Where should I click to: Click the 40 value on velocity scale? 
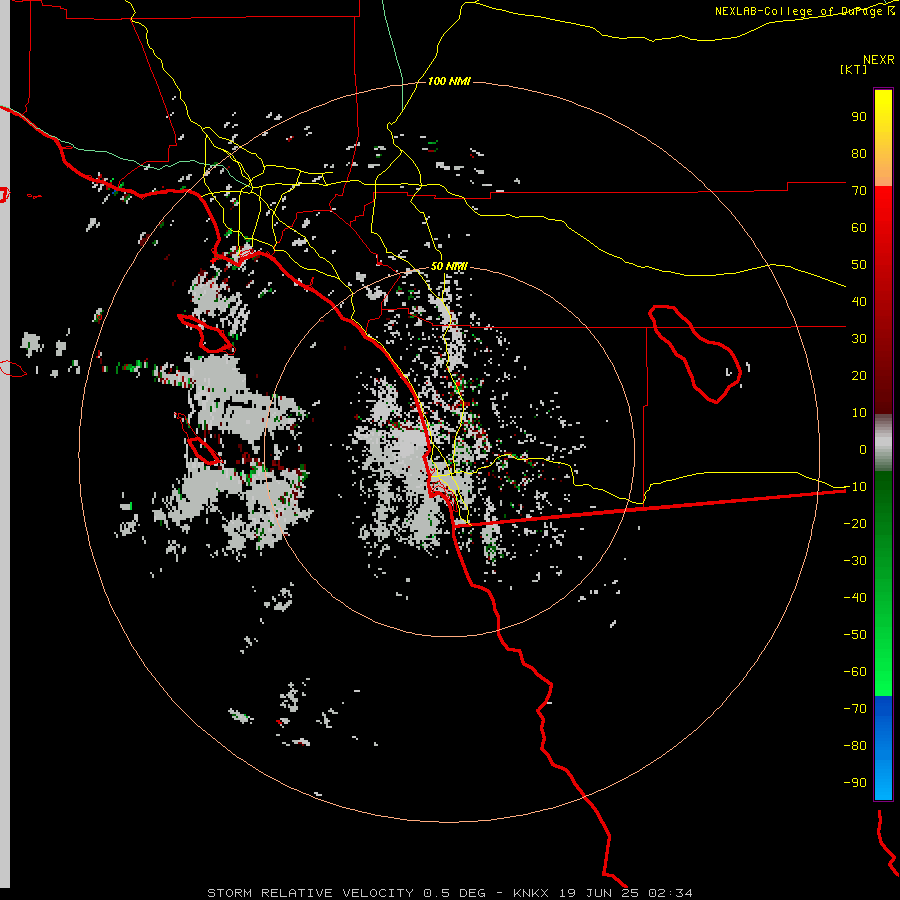click(859, 302)
